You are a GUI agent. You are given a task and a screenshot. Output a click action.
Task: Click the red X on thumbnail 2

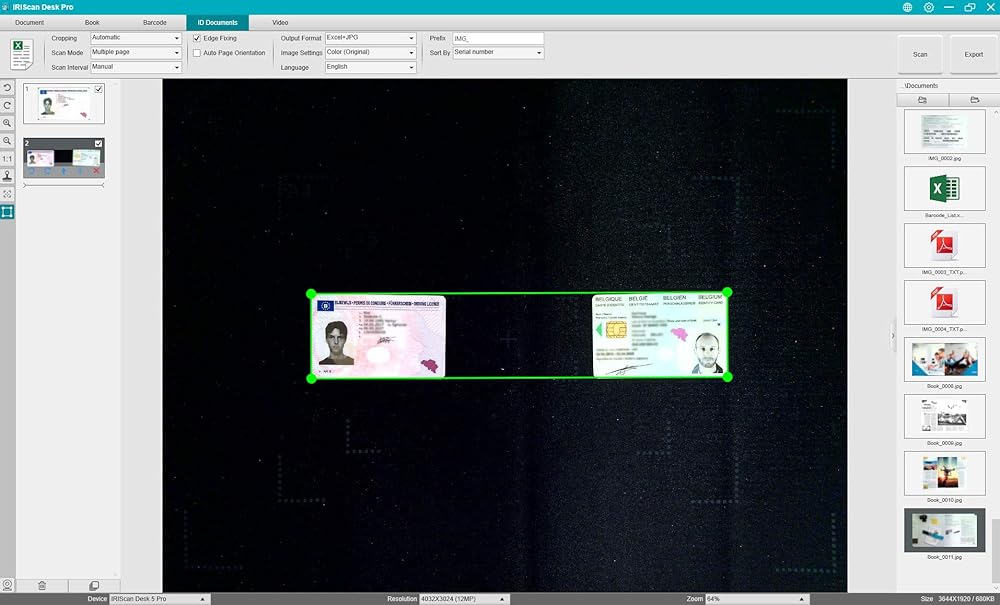click(96, 171)
